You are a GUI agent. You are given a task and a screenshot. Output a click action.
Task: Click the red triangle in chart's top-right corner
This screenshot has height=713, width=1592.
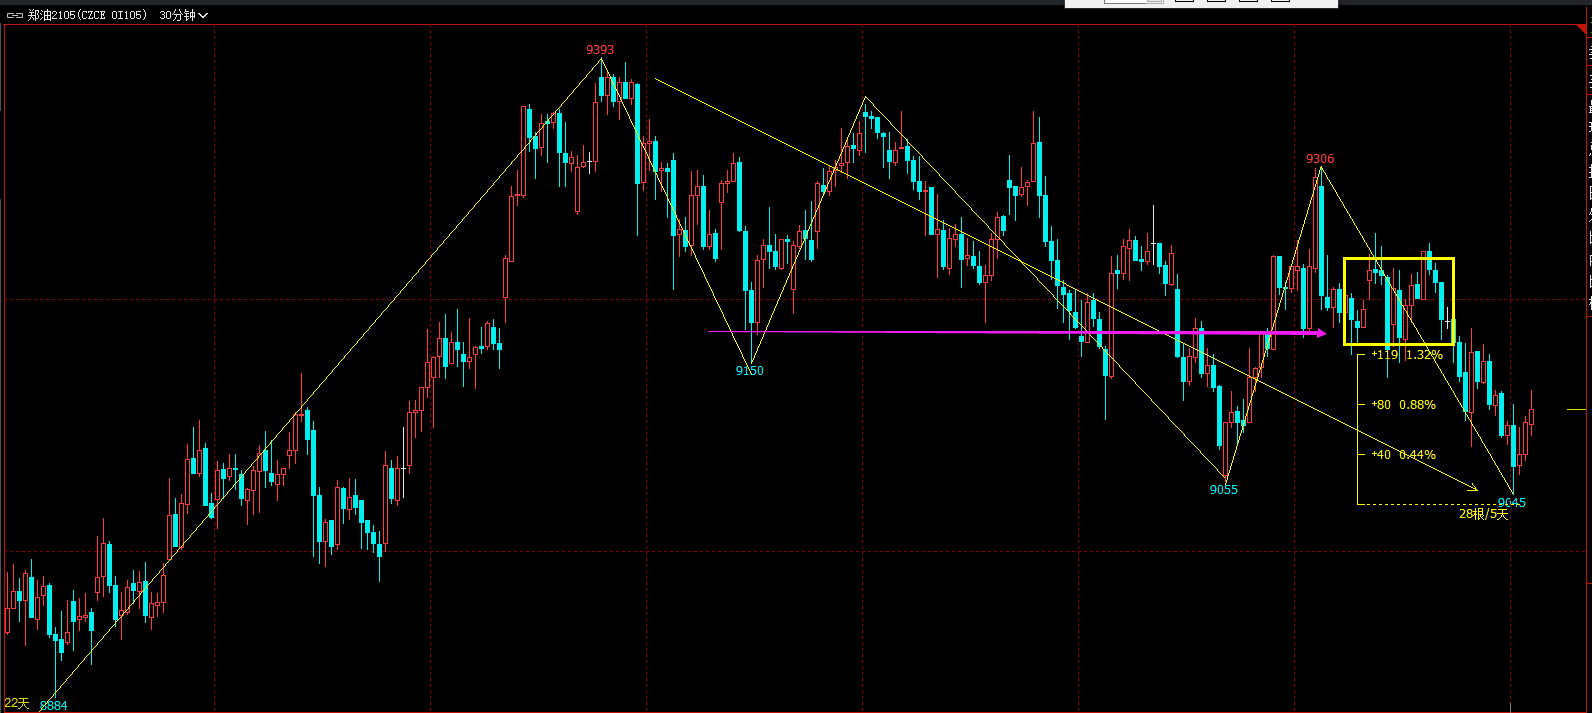pyautogui.click(x=1584, y=30)
